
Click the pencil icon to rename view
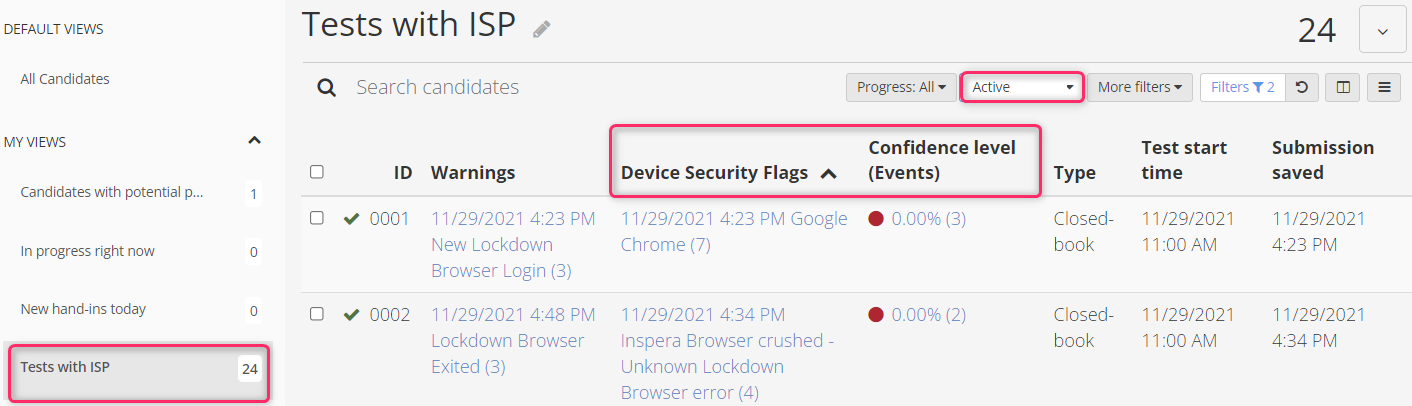point(541,29)
